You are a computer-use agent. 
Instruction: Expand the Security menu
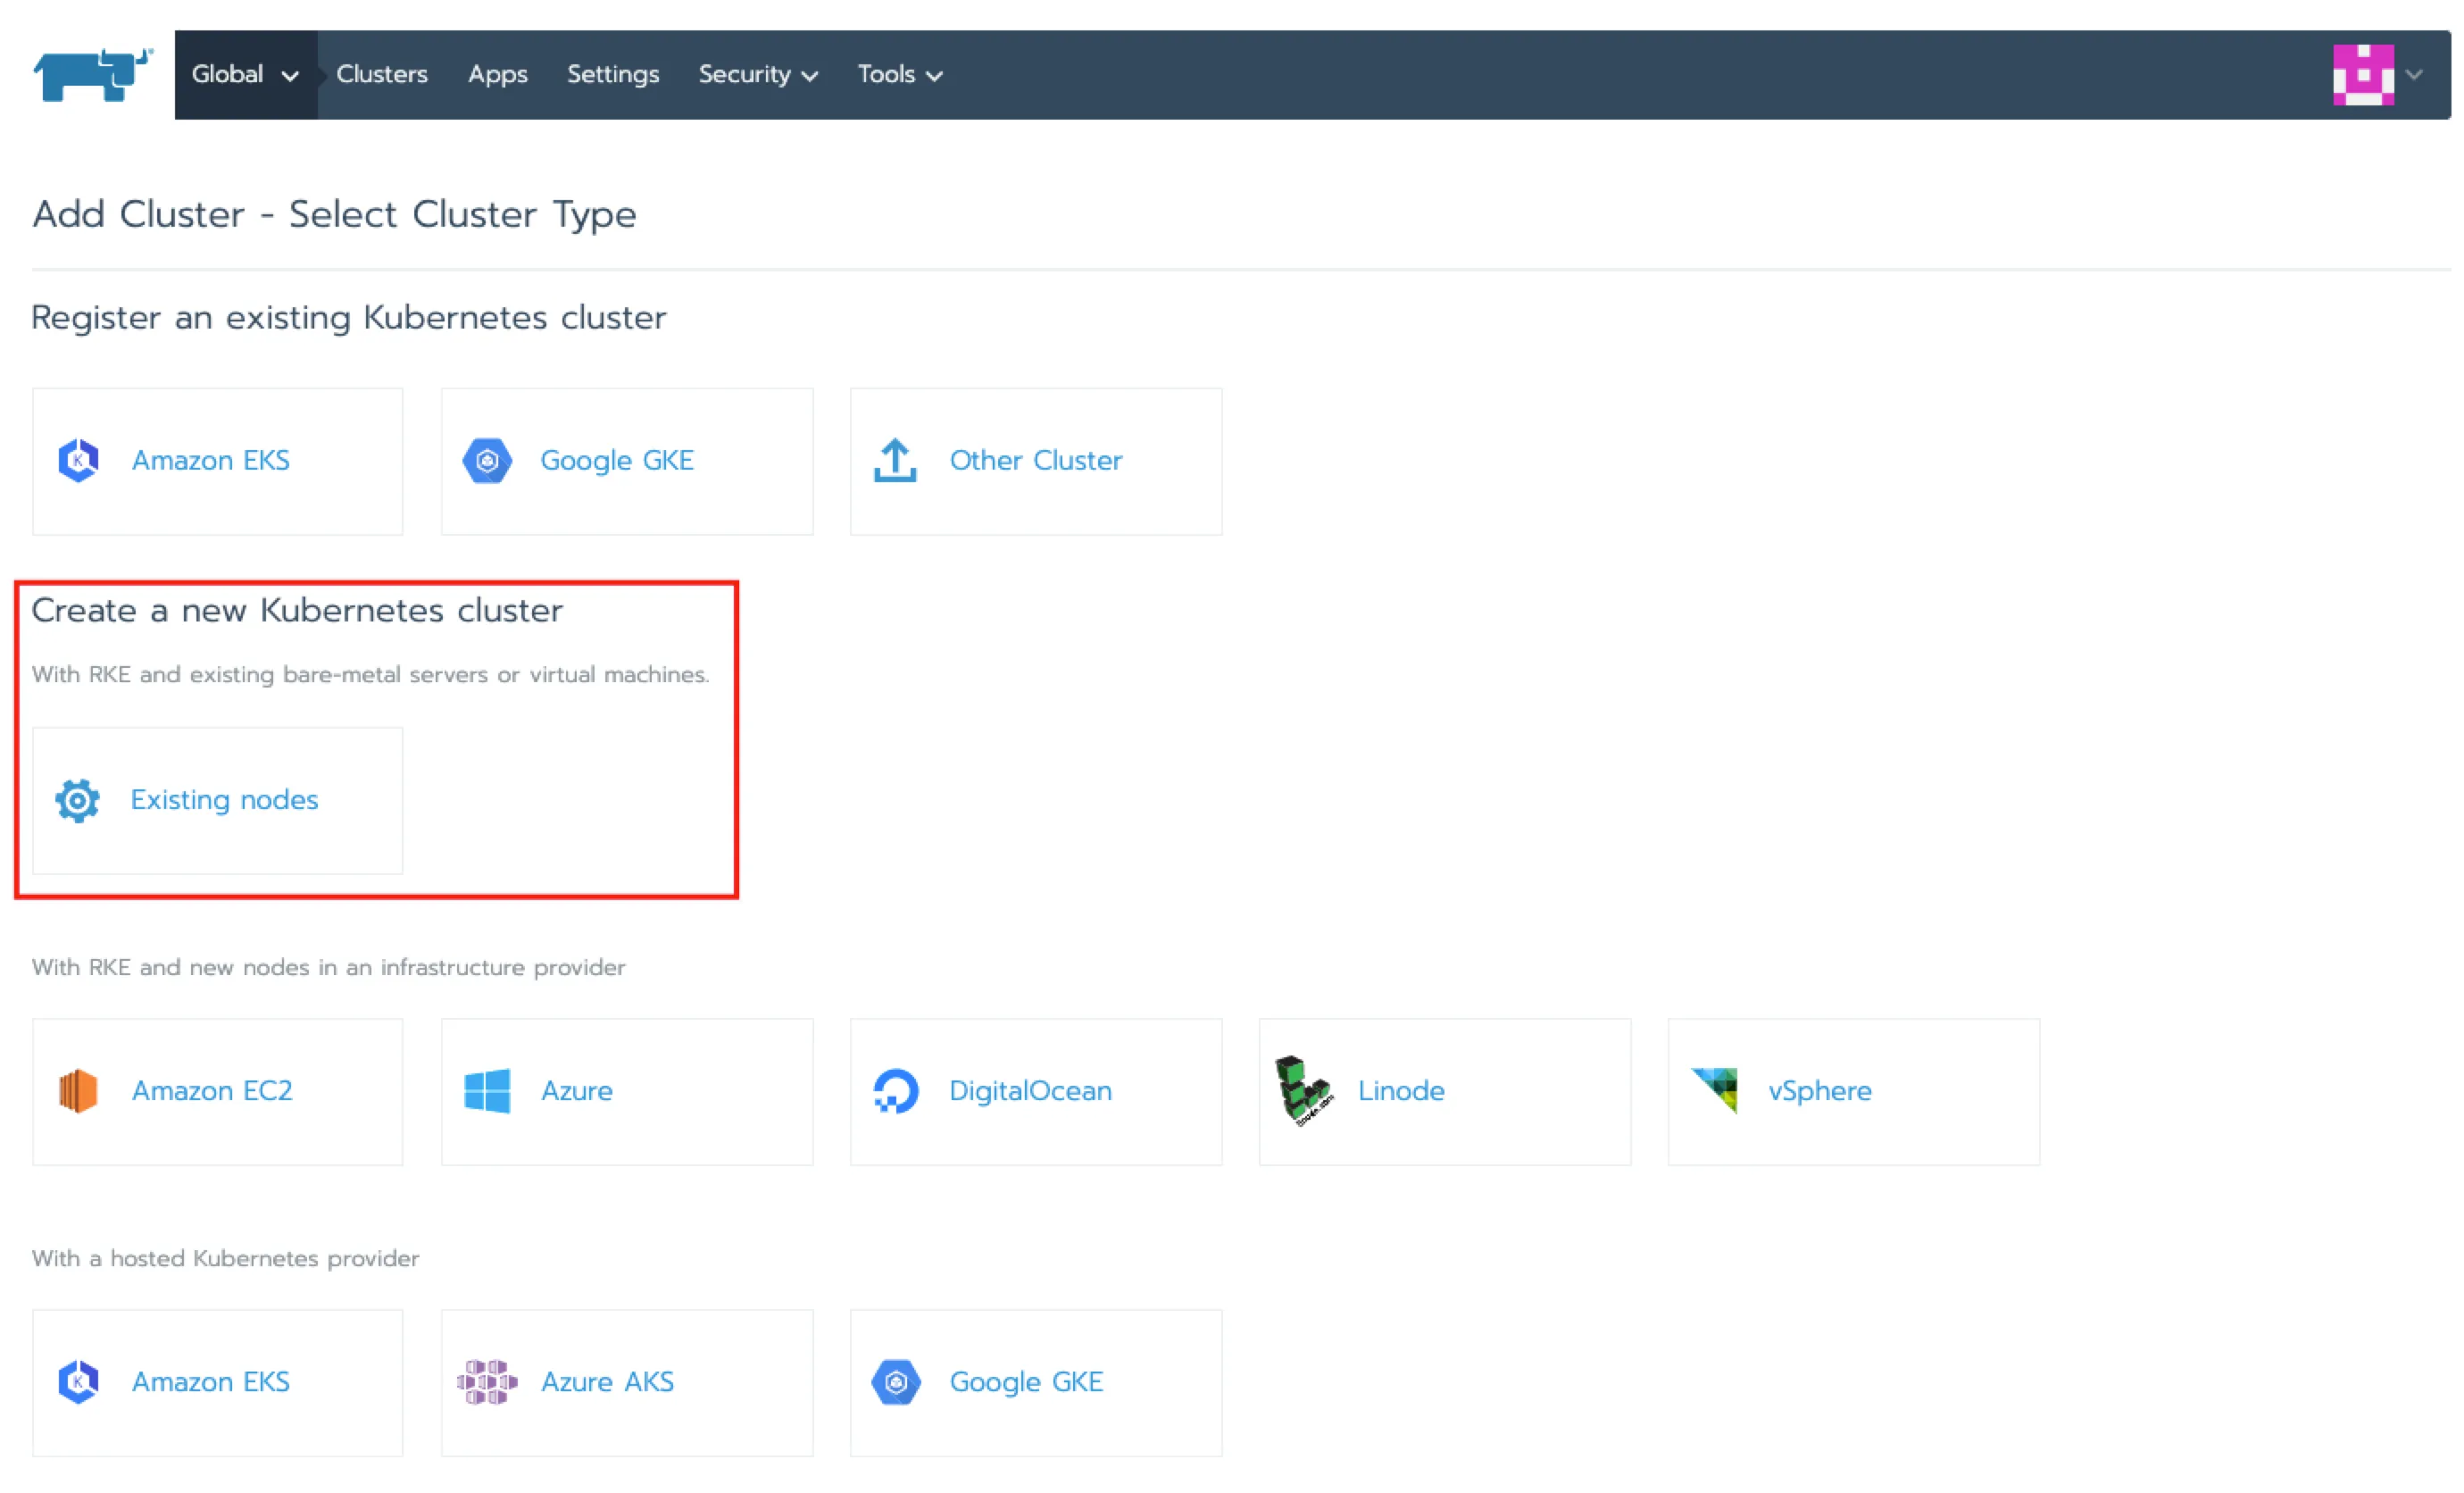pyautogui.click(x=758, y=75)
